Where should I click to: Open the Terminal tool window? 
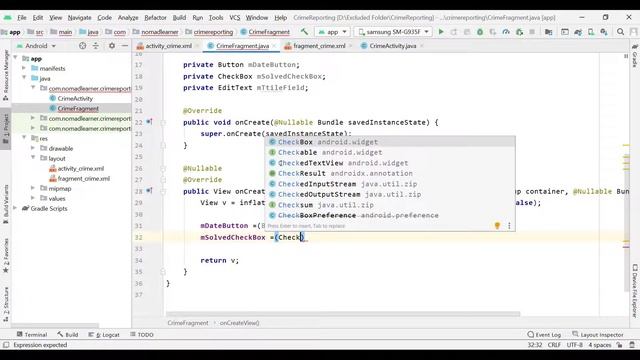[32, 335]
